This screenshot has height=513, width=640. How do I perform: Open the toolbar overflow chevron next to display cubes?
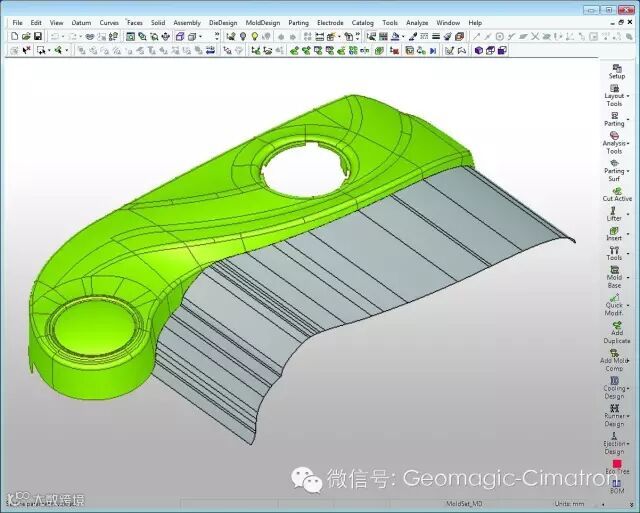click(216, 37)
